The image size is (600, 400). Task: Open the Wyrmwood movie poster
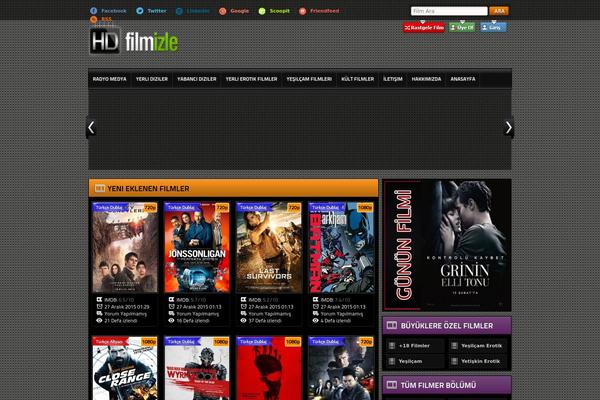tap(197, 369)
